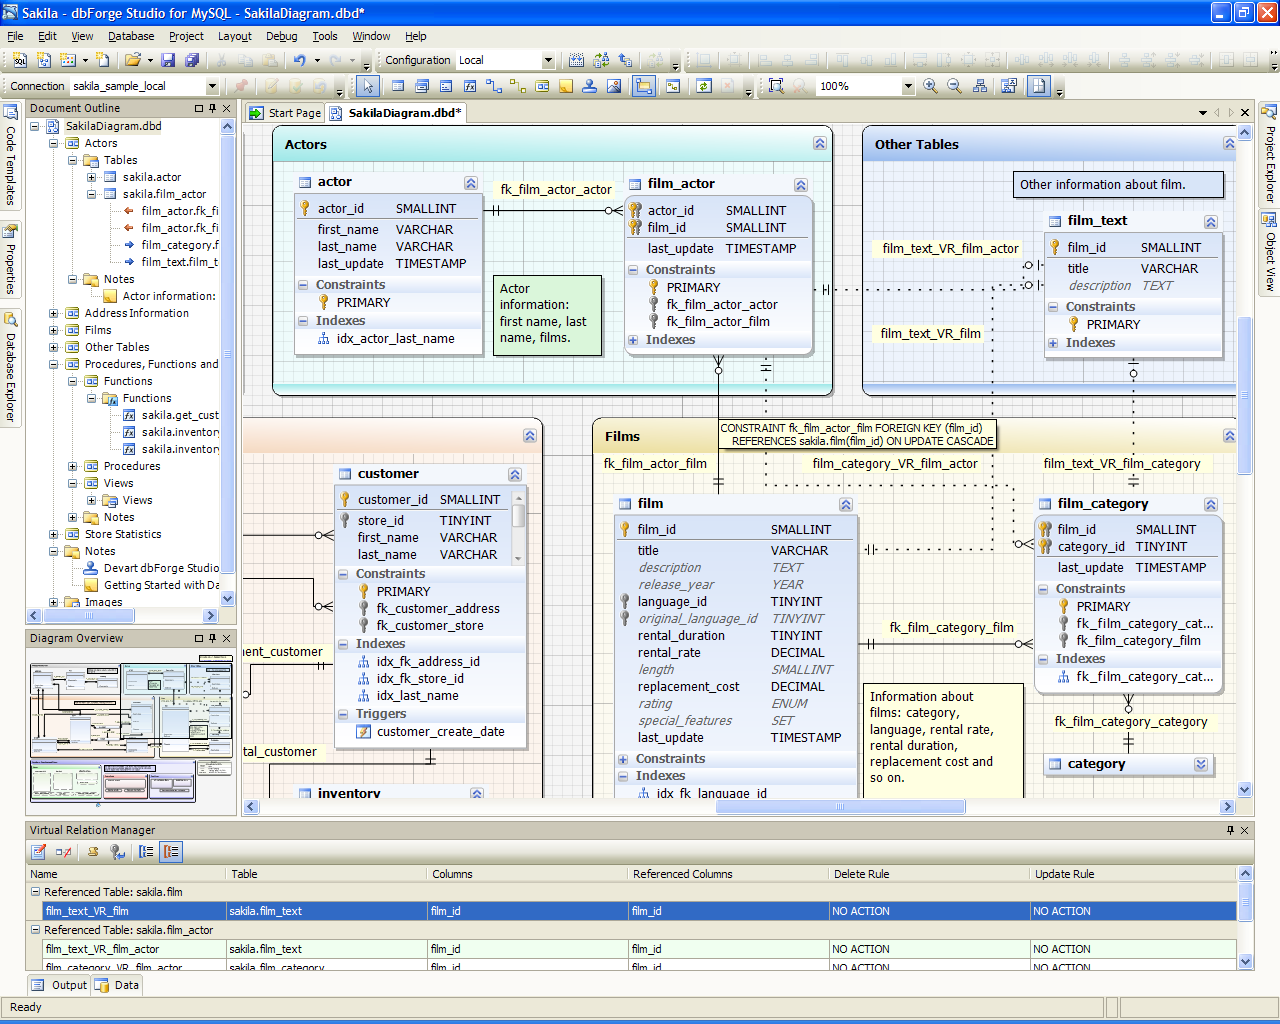Collapse the film_actor table chevron
This screenshot has height=1024, width=1280.
(x=801, y=185)
